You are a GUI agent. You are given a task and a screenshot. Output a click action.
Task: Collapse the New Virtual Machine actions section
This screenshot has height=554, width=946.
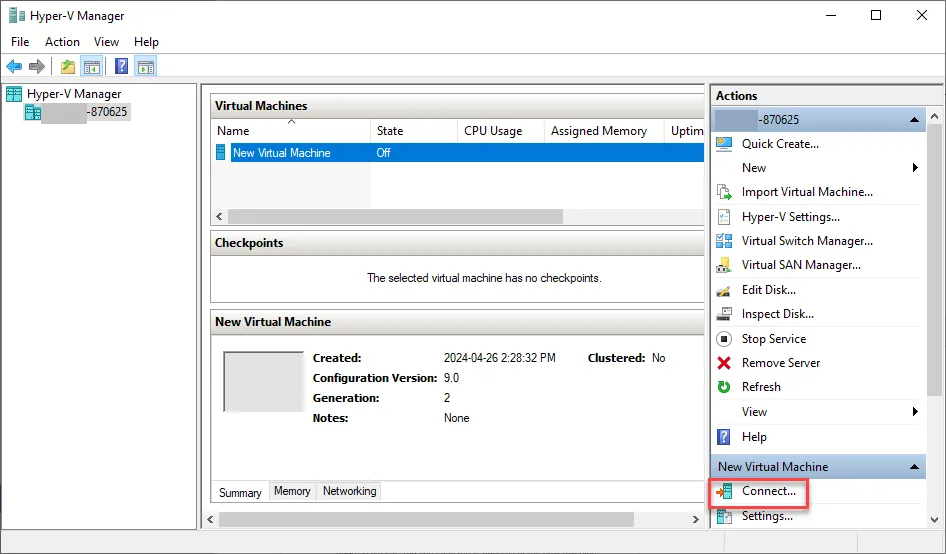(914, 466)
